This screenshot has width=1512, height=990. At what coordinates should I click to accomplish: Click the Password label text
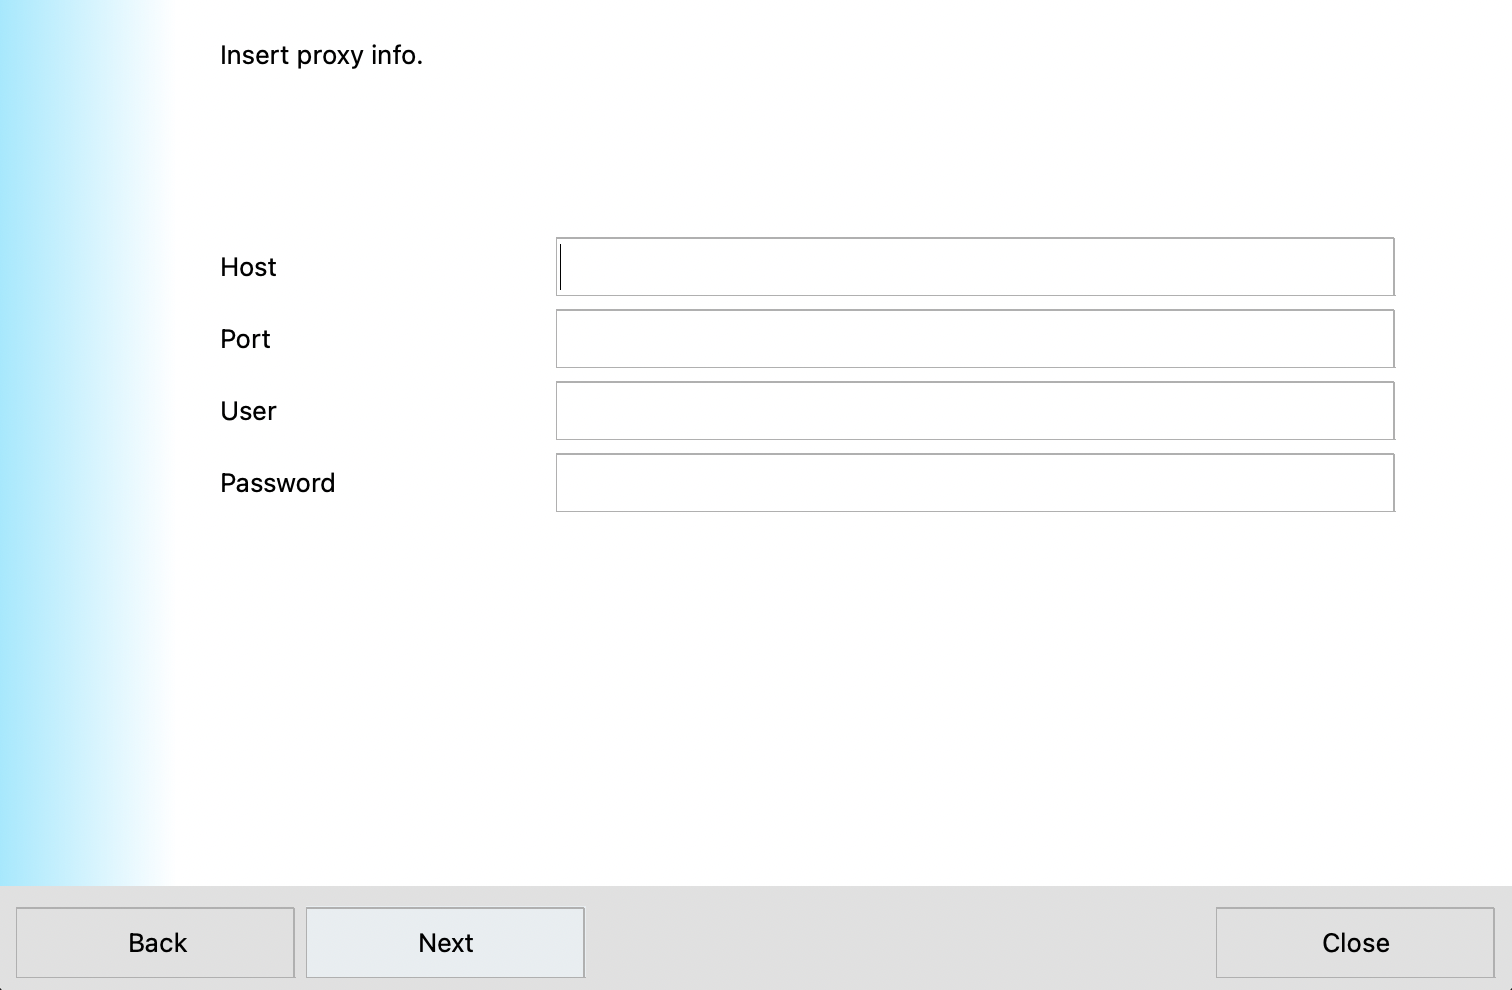(277, 483)
